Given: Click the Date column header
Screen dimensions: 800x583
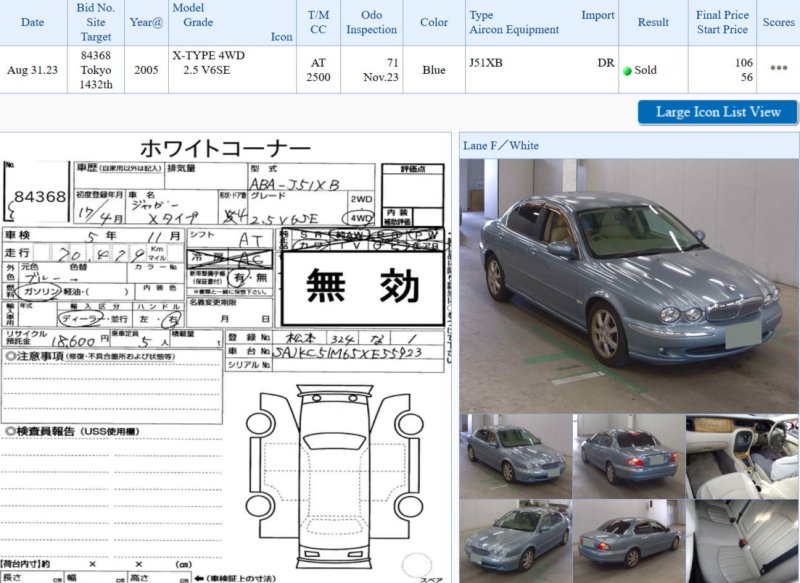Looking at the screenshot, I should 32,22.
